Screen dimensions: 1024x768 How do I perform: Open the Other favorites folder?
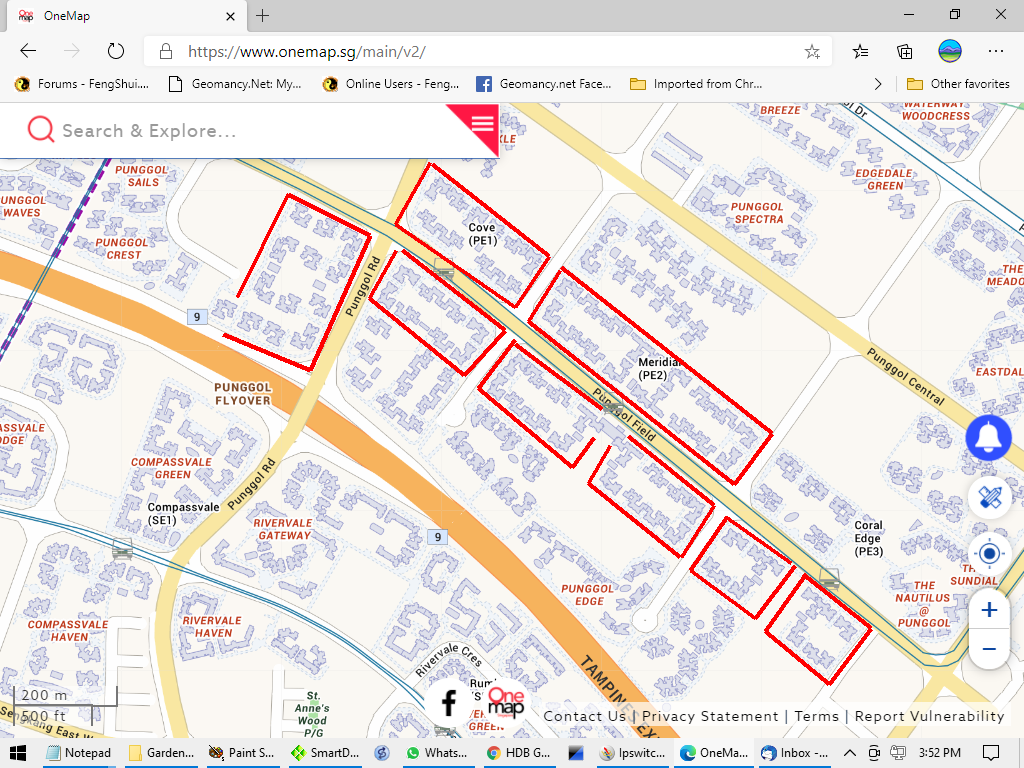[958, 84]
